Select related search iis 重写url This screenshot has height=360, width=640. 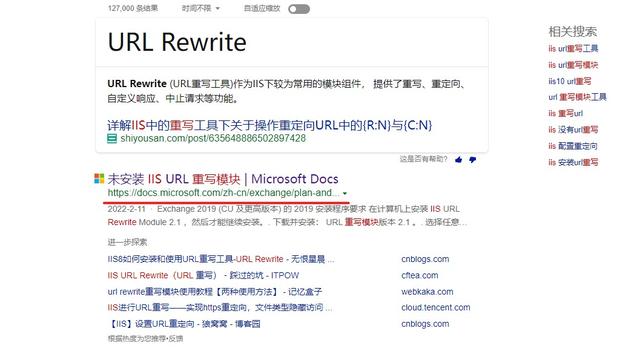tap(565, 113)
